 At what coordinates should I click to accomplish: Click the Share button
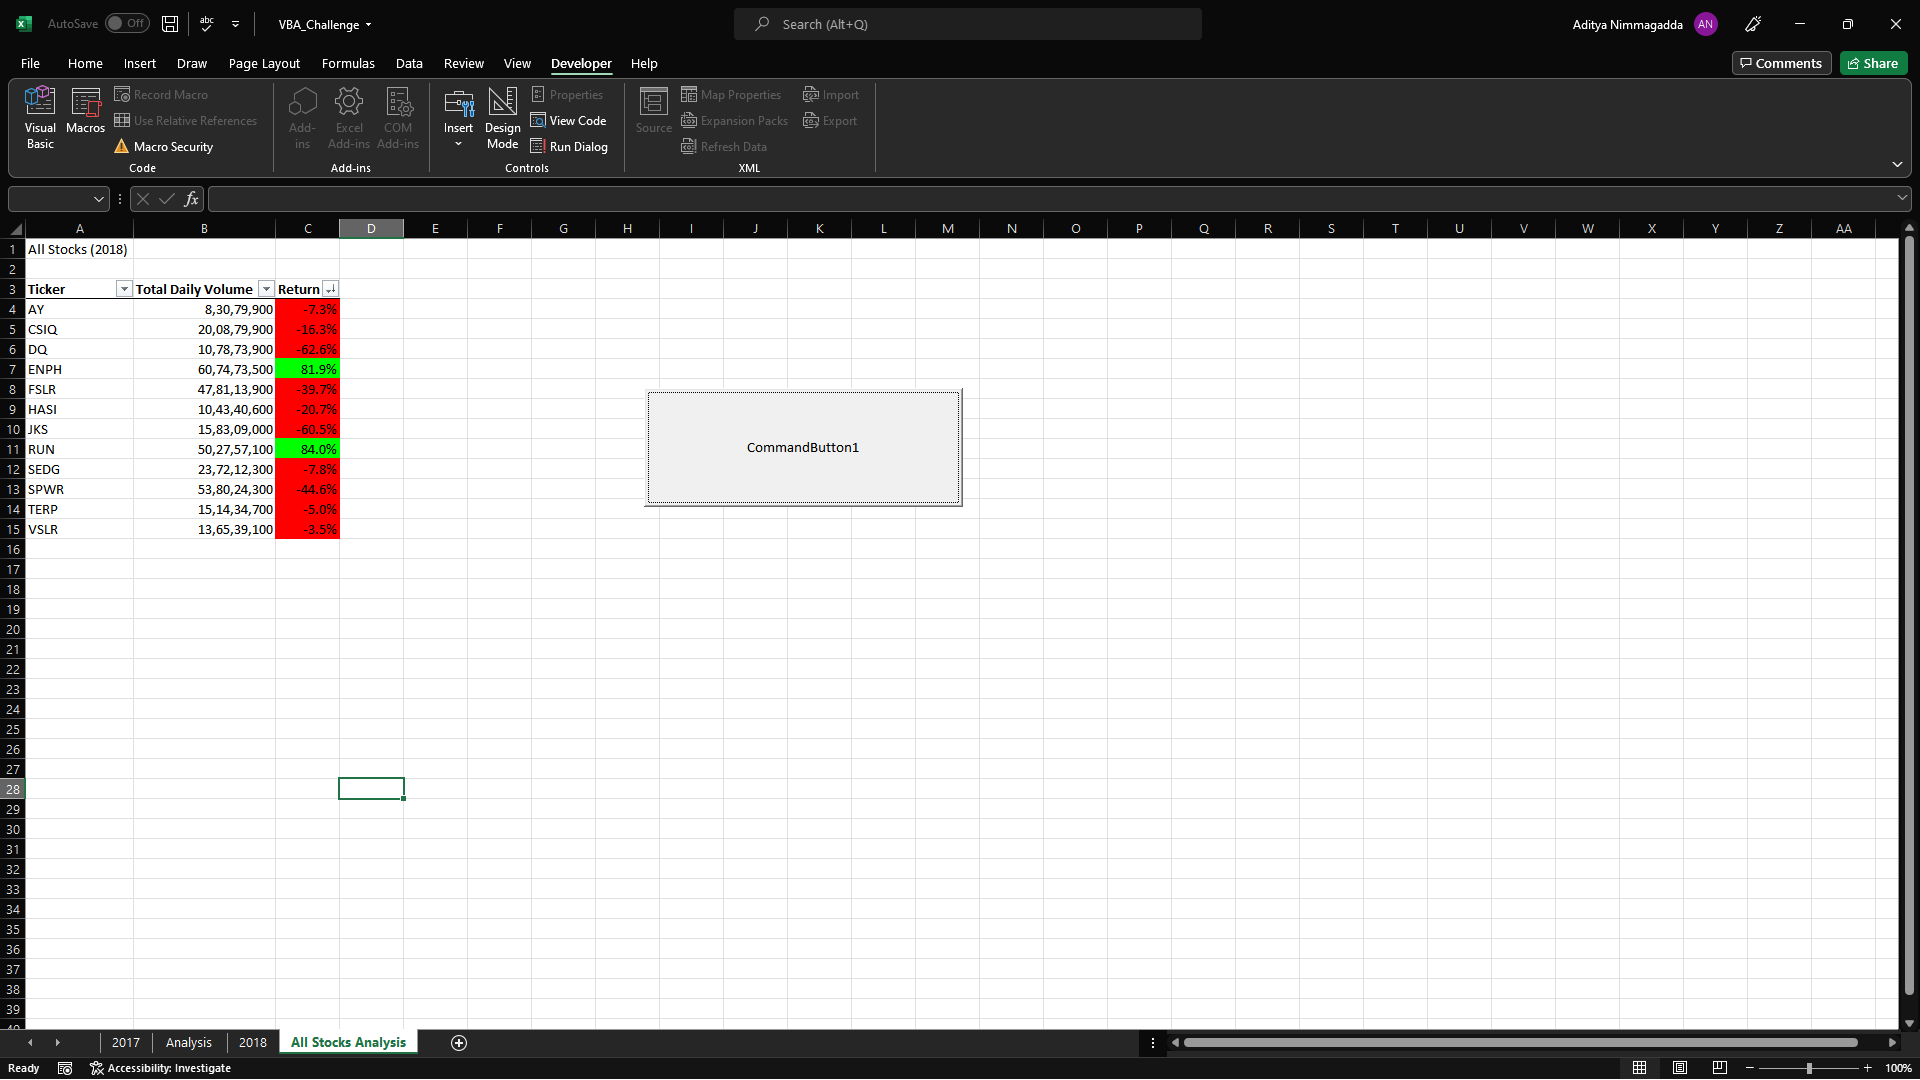click(1873, 63)
